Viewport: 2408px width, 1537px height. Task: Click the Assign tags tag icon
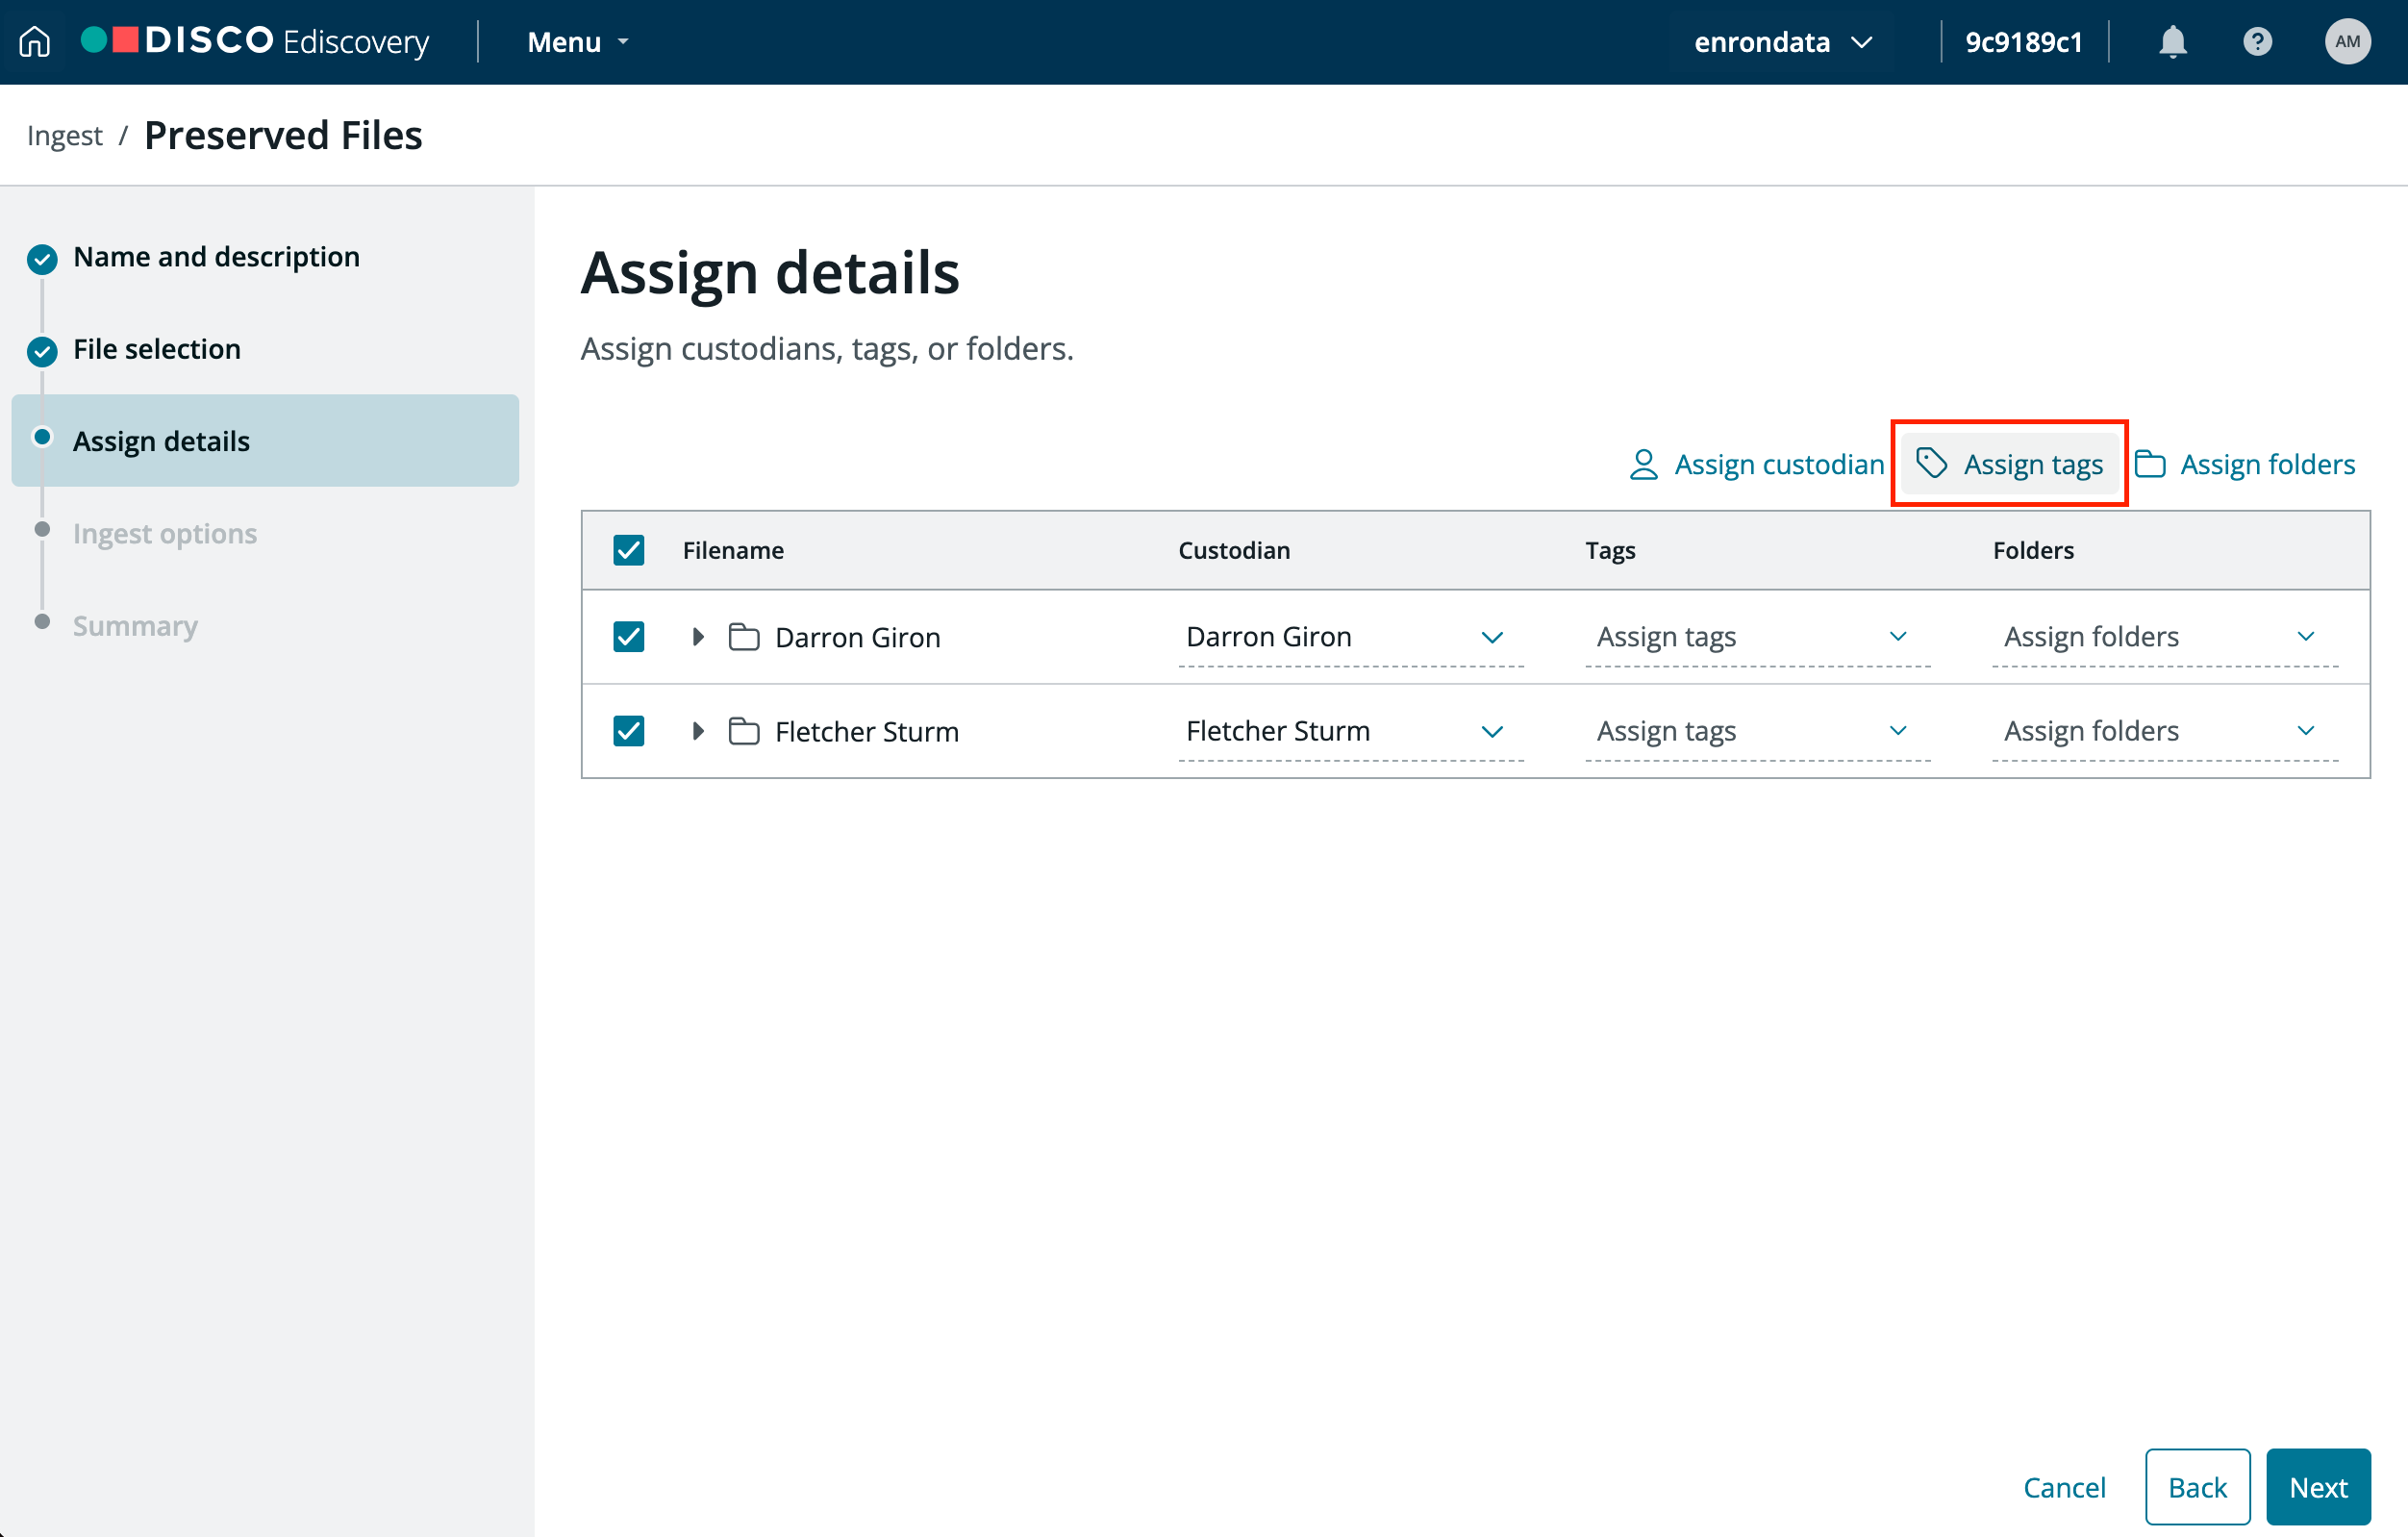point(1931,463)
